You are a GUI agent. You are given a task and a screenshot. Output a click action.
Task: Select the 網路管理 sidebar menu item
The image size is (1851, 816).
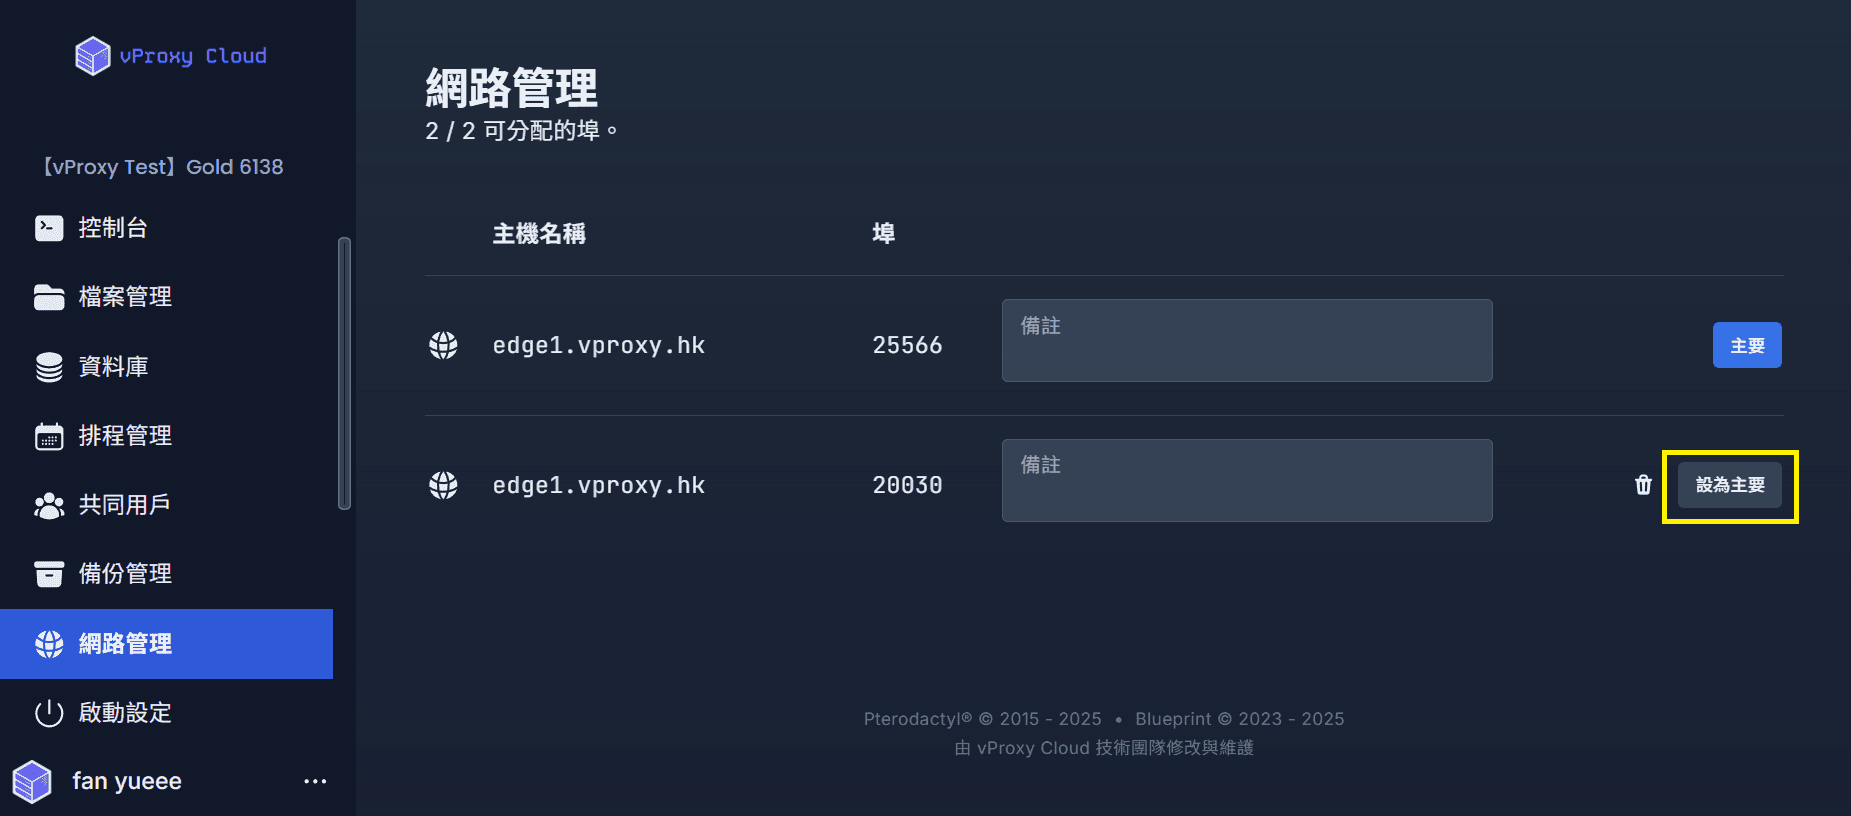coord(166,644)
